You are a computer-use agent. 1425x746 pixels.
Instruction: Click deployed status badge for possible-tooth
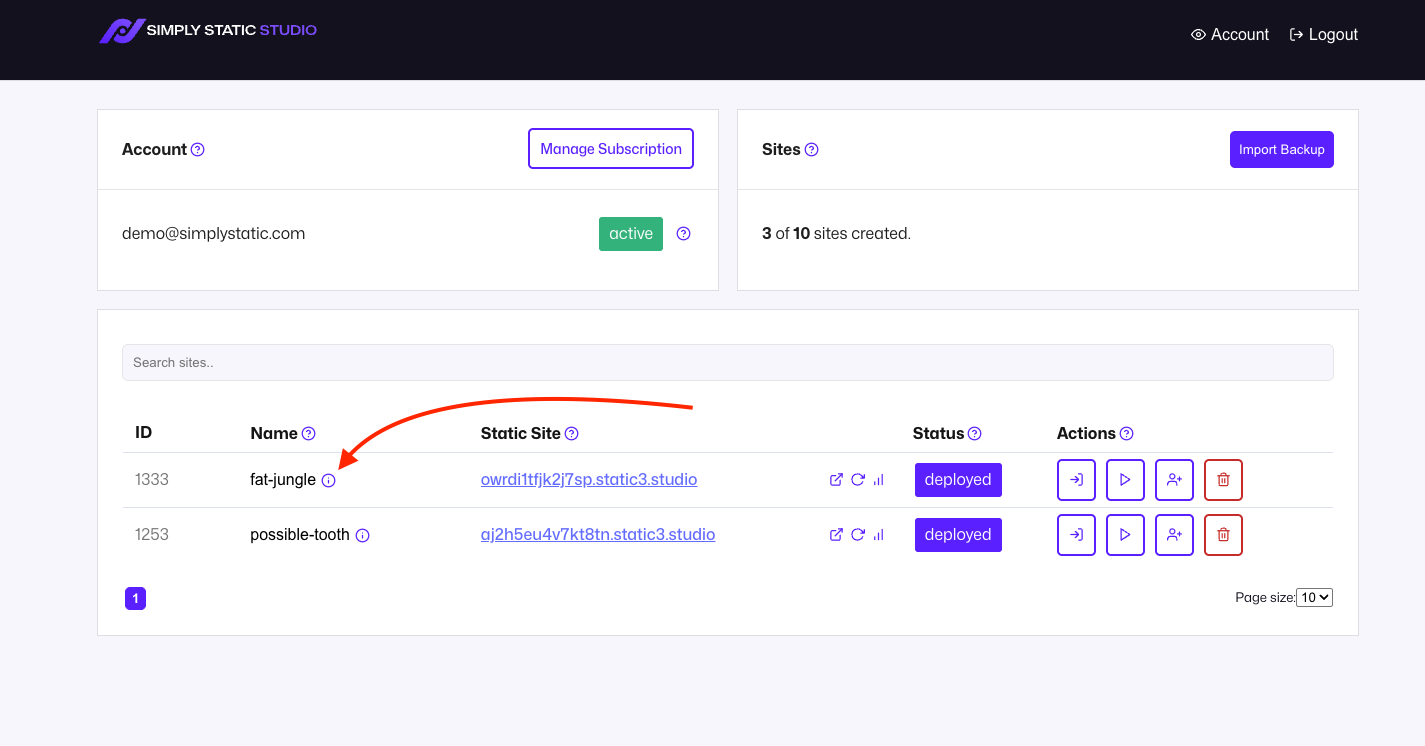pyautogui.click(x=958, y=535)
